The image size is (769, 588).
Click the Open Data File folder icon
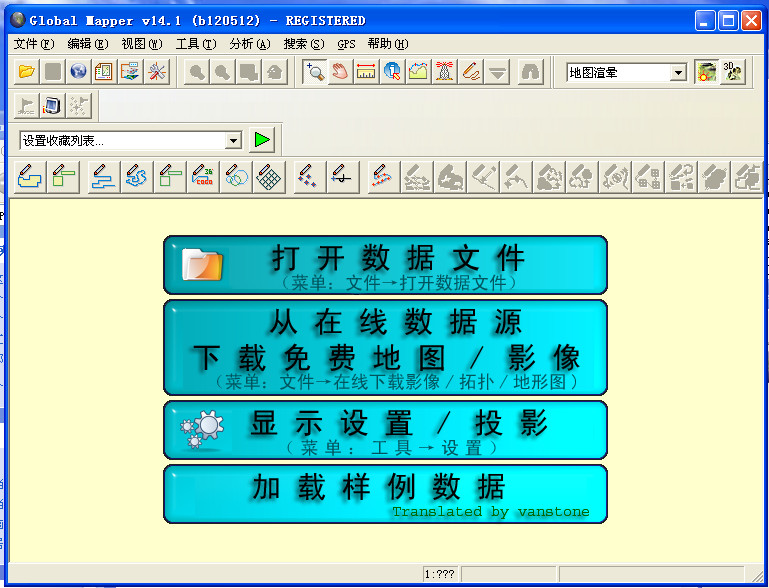point(26,72)
